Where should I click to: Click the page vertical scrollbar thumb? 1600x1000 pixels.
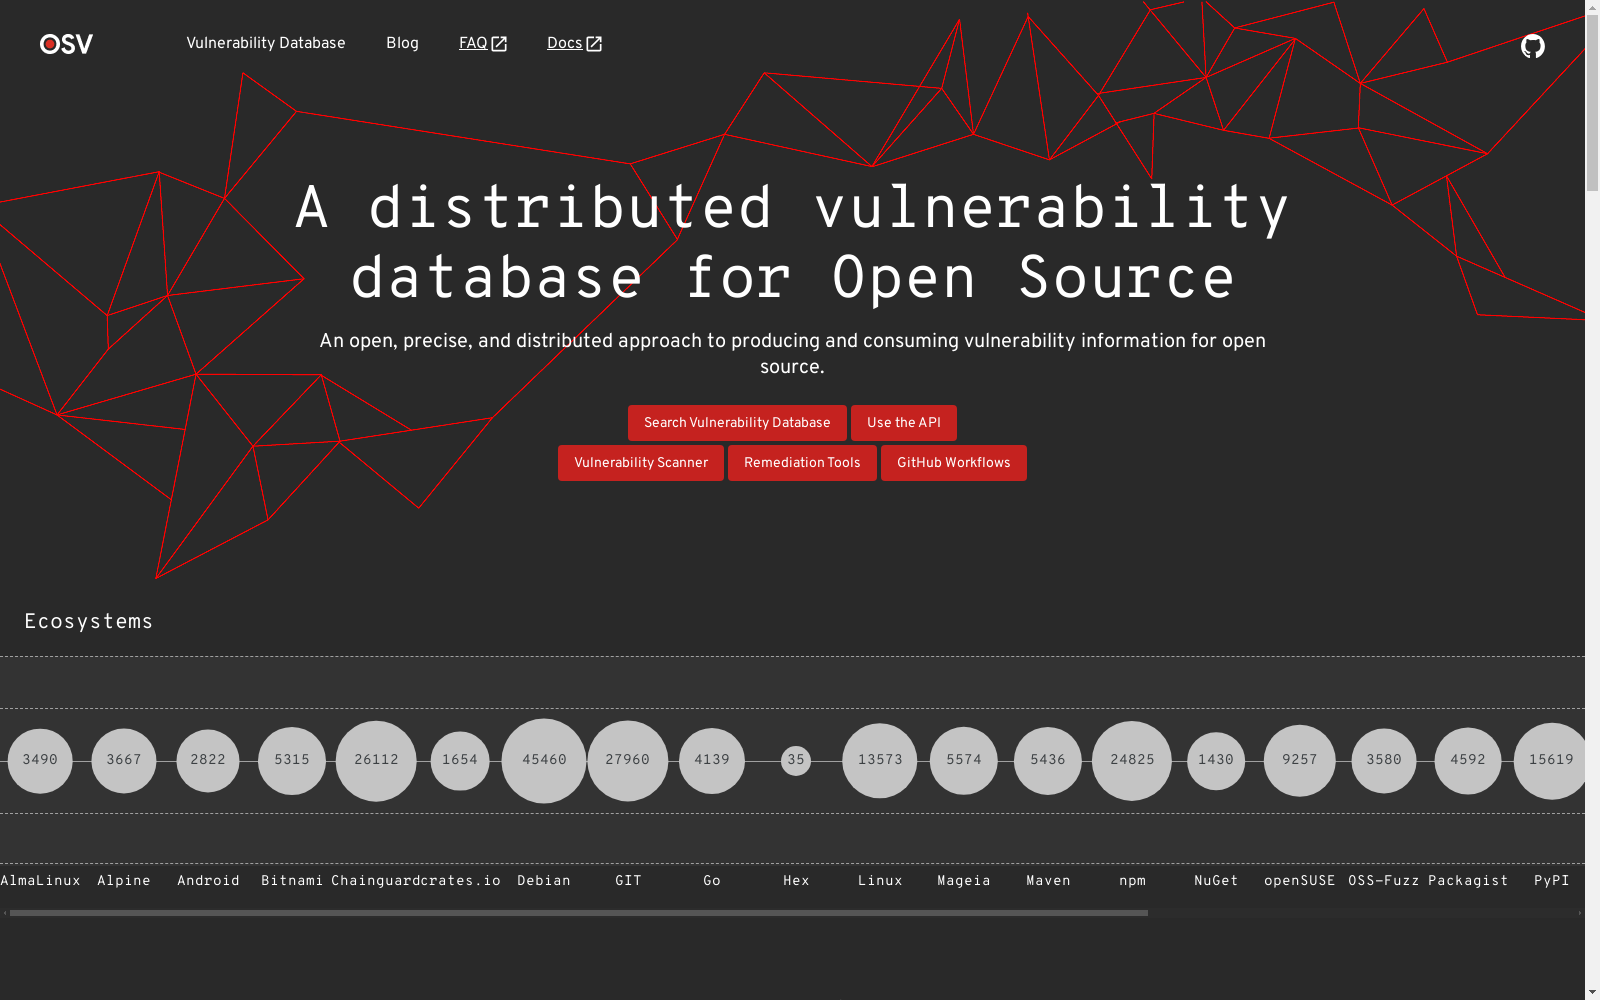[x=1592, y=103]
